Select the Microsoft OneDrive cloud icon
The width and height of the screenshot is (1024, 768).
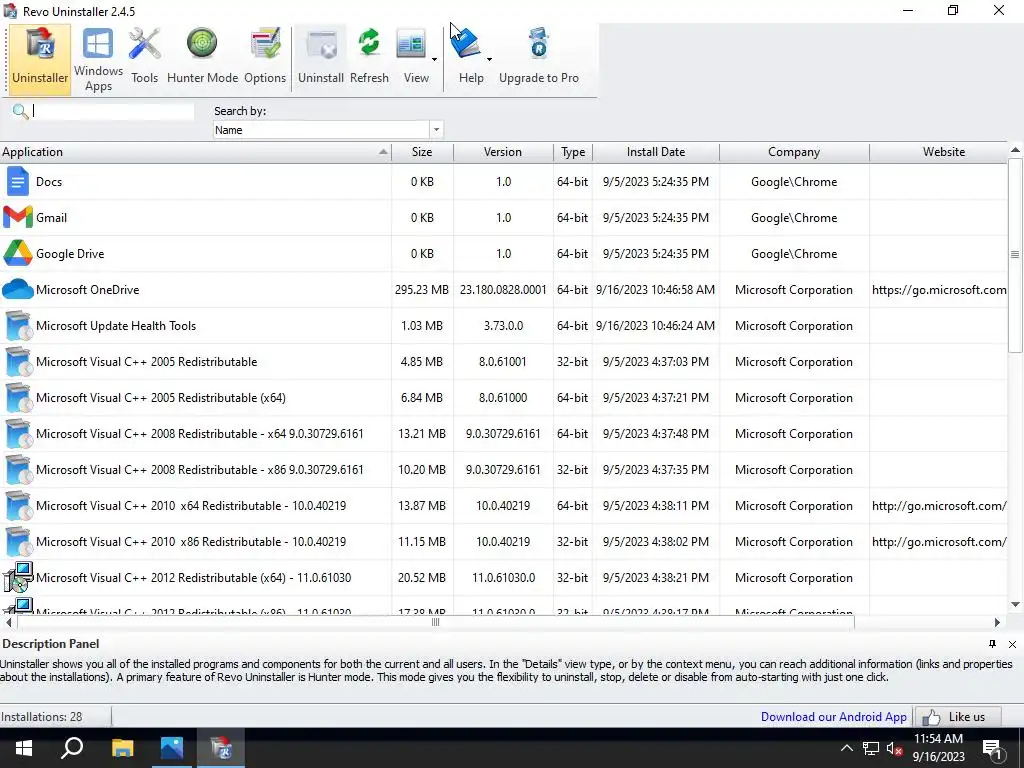click(18, 289)
